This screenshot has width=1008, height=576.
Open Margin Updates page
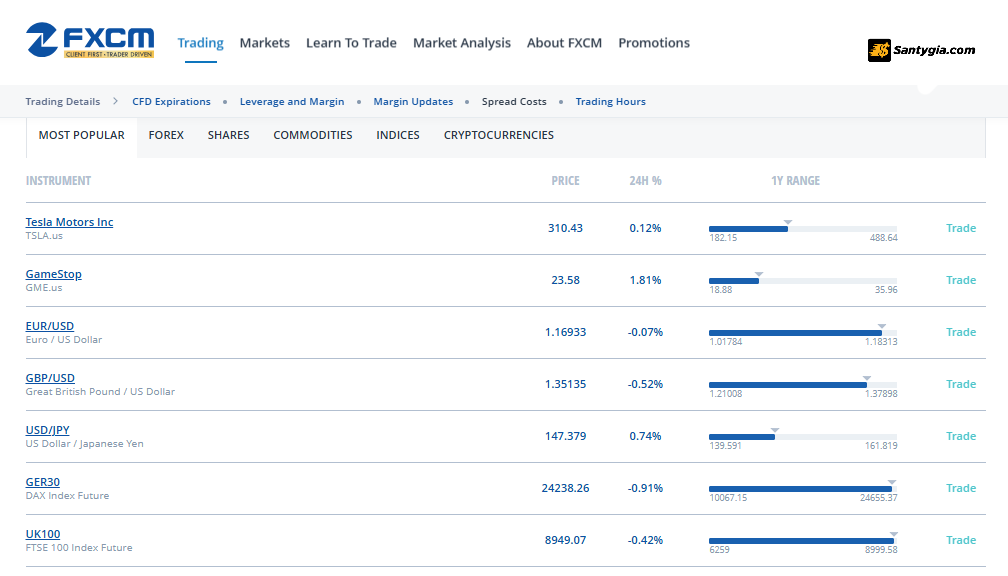pos(413,102)
